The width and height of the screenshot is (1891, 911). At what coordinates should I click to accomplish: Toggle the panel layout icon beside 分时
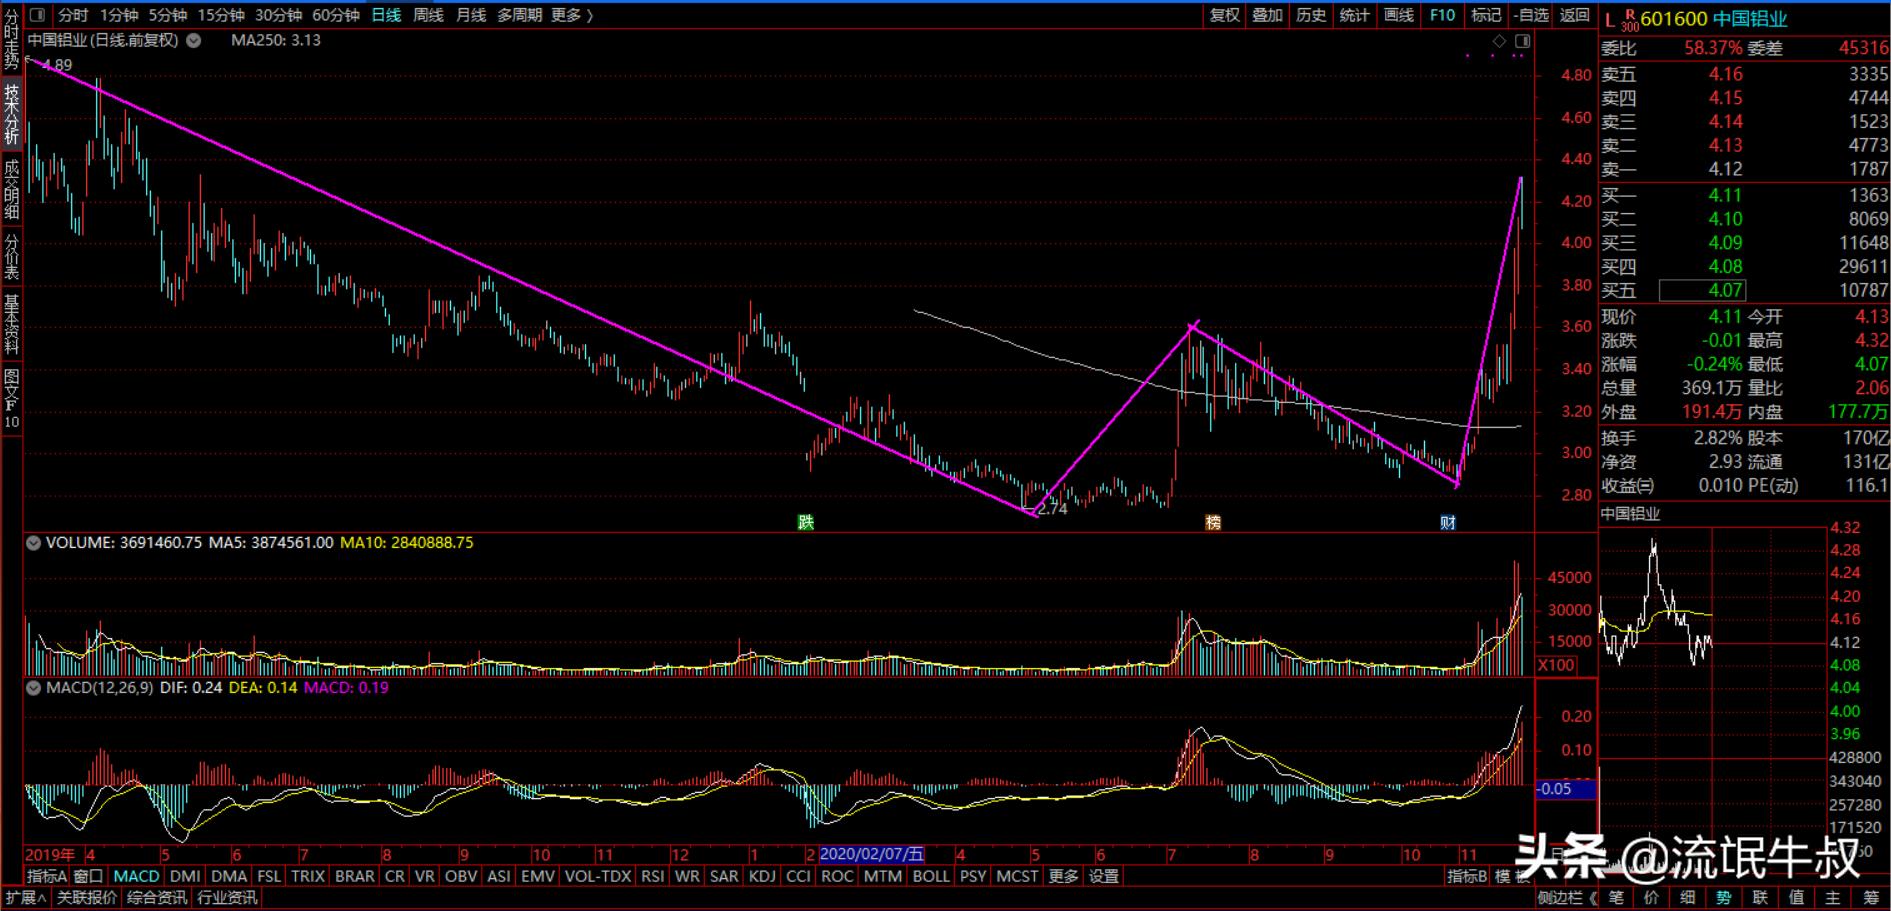(37, 15)
